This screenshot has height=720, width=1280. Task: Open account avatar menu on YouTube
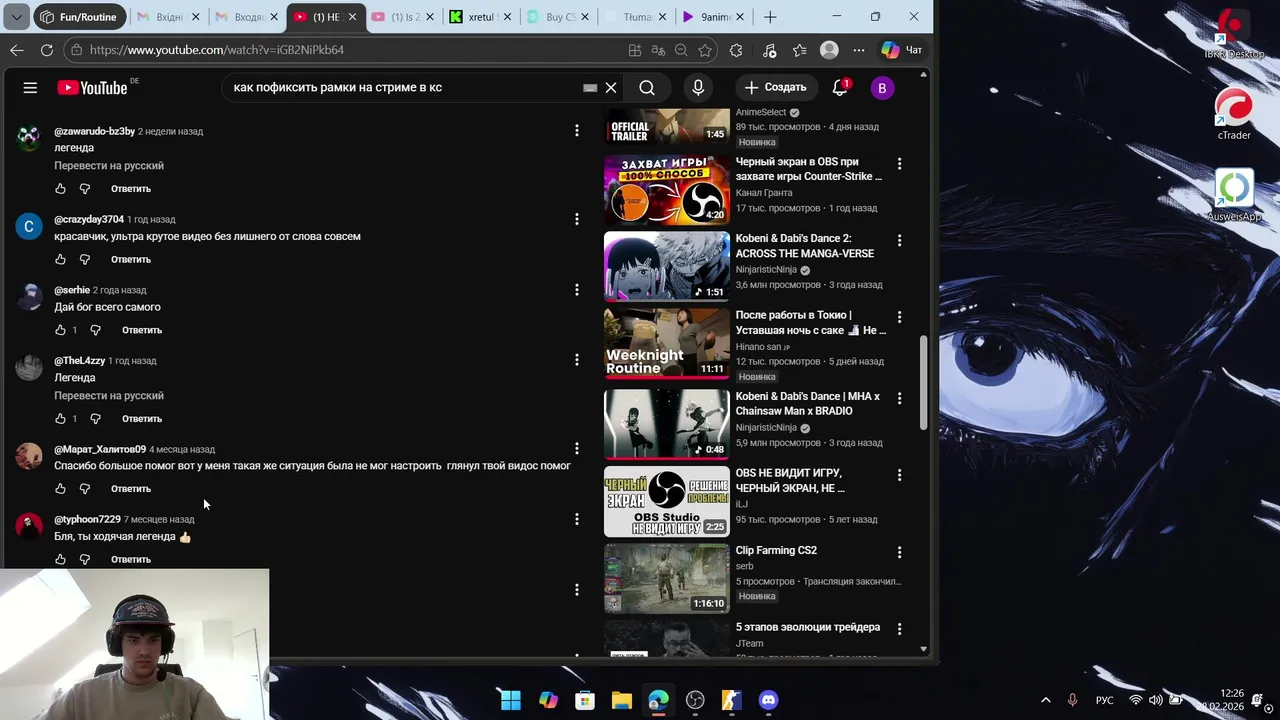882,88
